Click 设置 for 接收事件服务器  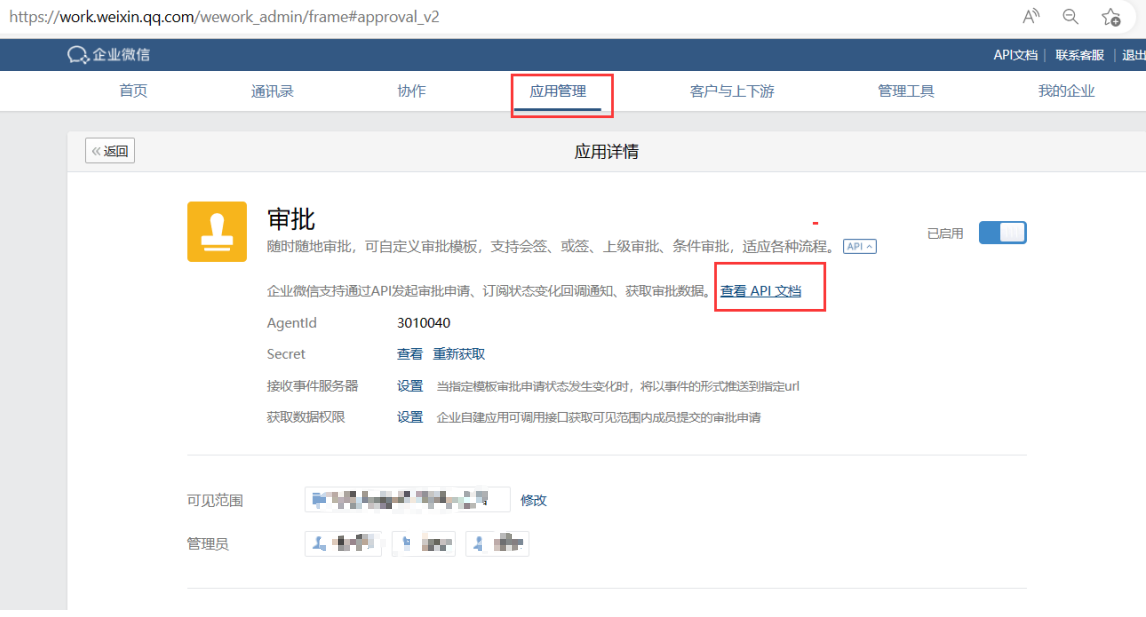(410, 386)
